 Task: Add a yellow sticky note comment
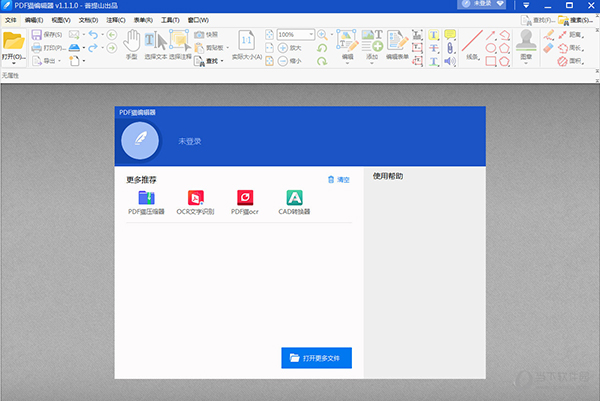(x=450, y=35)
